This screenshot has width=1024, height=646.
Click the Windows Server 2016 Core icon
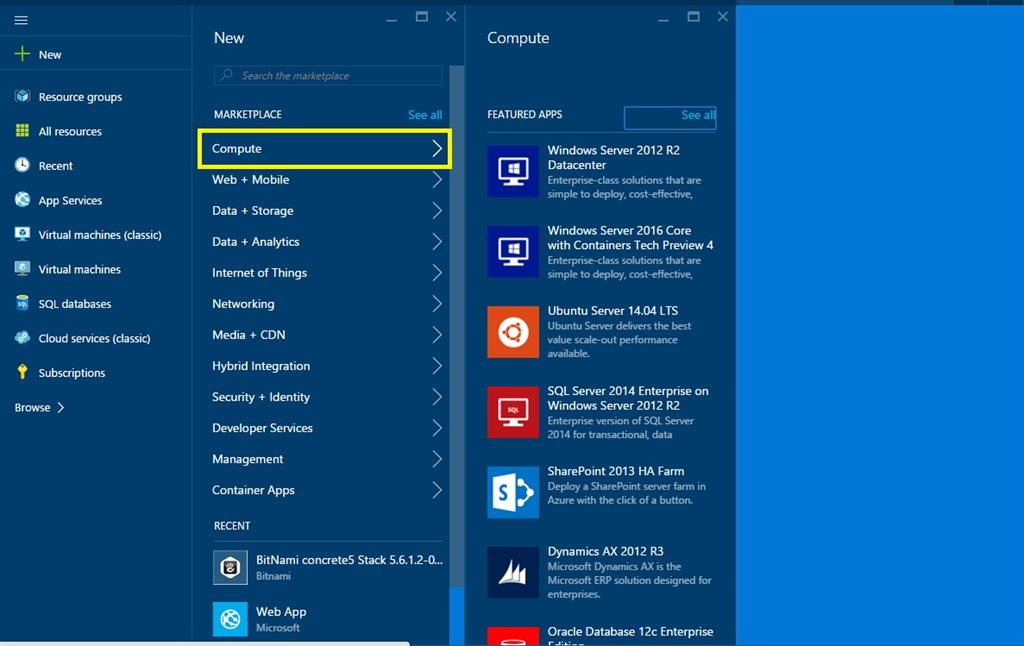[x=513, y=251]
